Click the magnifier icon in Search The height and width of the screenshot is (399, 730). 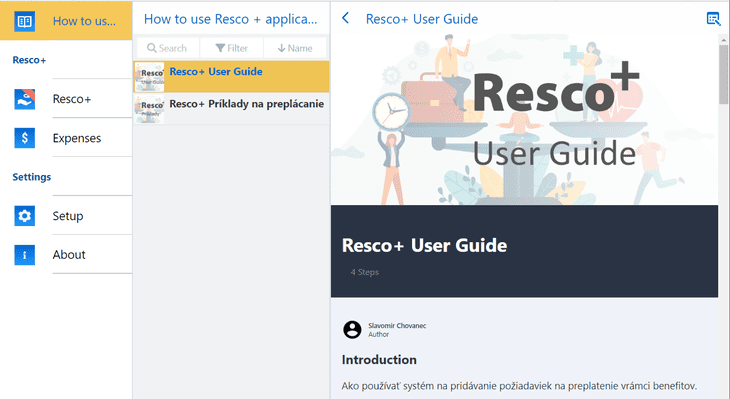pyautogui.click(x=152, y=48)
